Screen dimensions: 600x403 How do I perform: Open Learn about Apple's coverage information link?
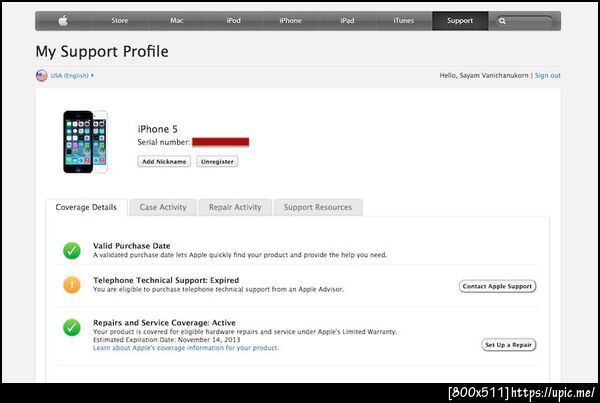click(x=186, y=348)
